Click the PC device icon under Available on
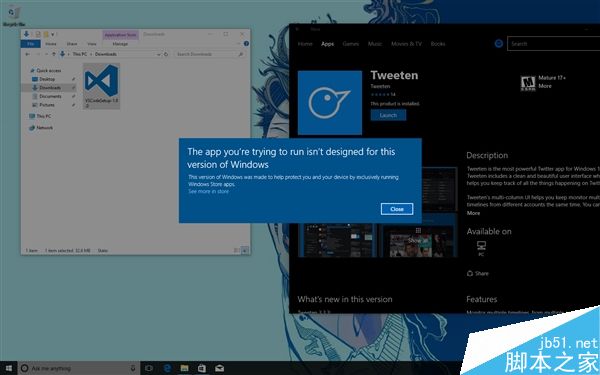Screen dimensions: 600x375 tap(481, 248)
